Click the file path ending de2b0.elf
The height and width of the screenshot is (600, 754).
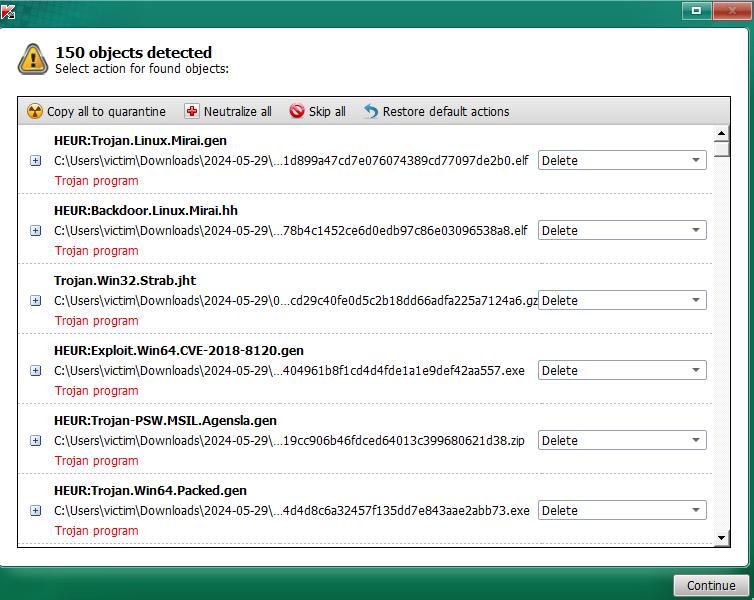coord(291,161)
